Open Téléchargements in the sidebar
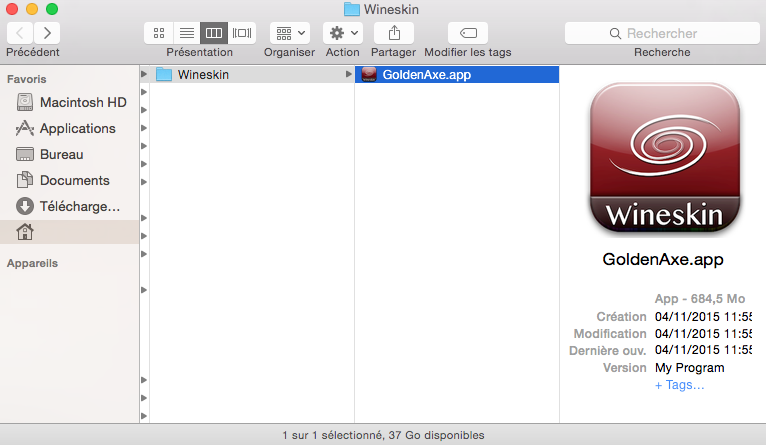 (71, 206)
